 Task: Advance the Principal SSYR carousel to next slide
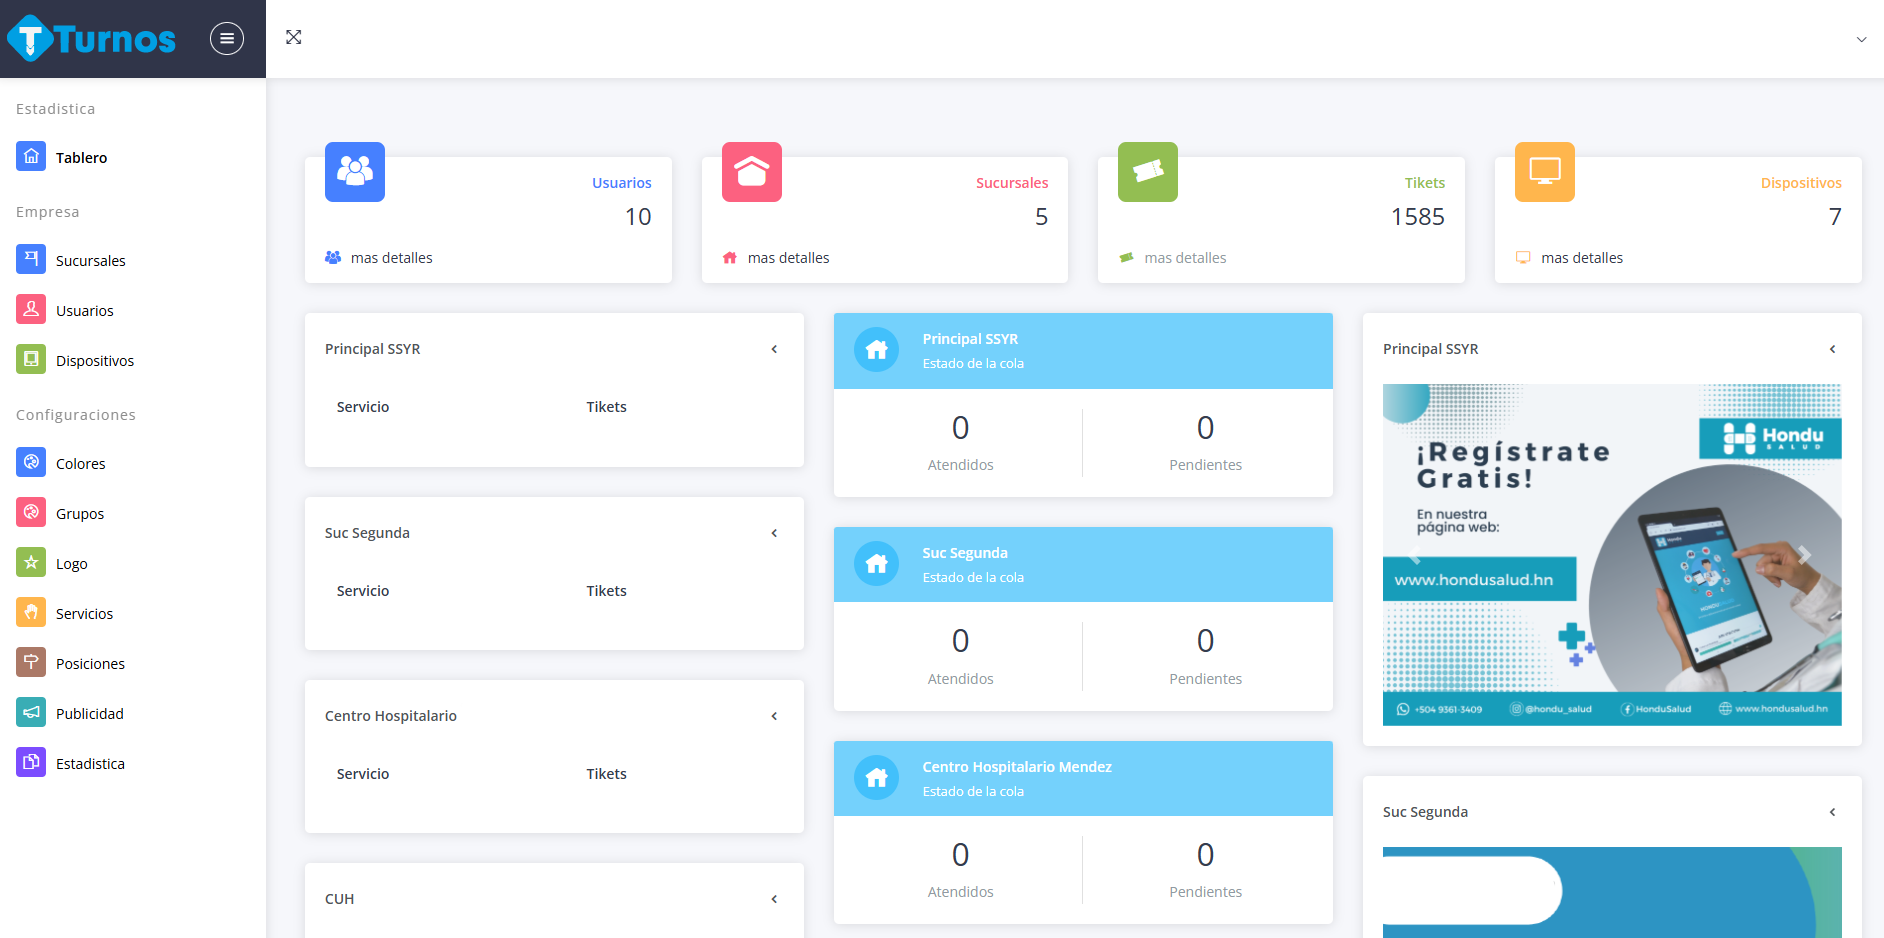coord(1804,555)
